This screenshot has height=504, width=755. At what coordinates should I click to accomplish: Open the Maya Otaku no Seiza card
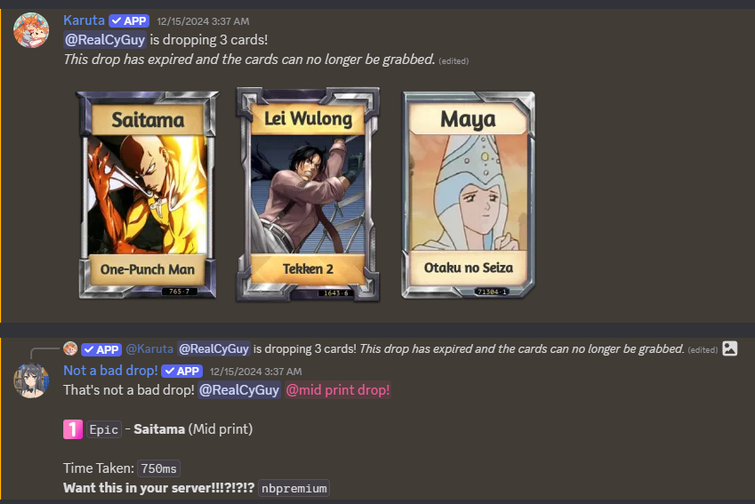469,195
